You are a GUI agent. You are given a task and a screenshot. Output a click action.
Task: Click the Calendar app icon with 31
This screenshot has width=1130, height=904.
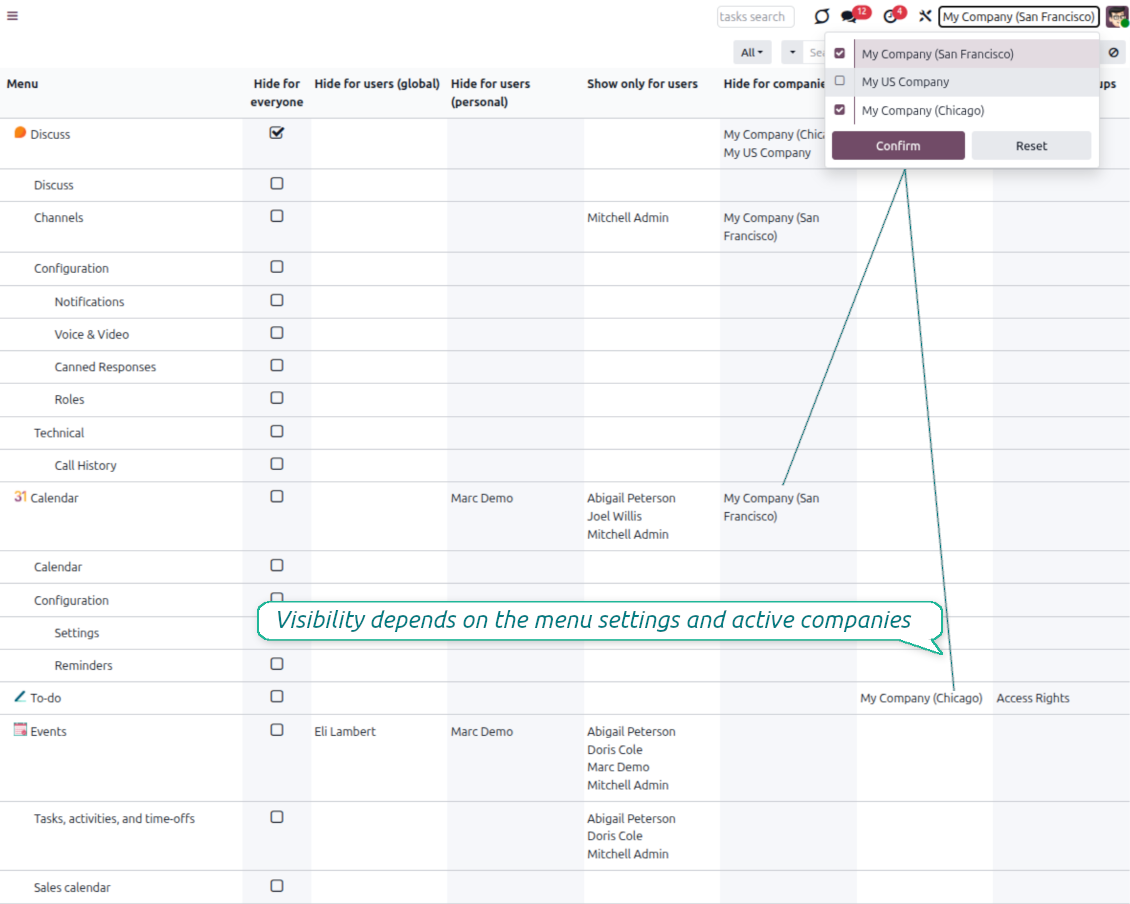click(20, 497)
